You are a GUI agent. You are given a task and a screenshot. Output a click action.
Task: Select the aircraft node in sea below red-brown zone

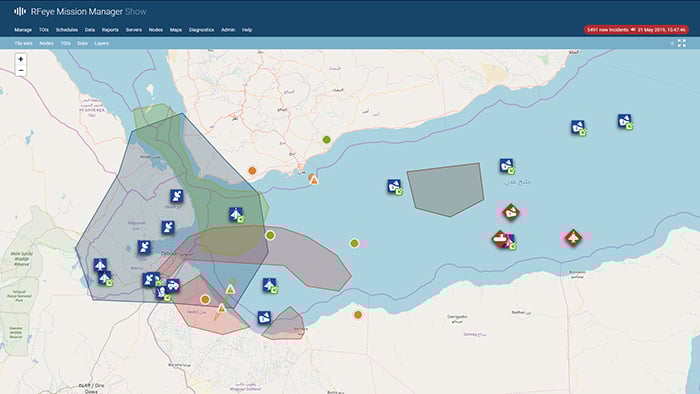[269, 285]
